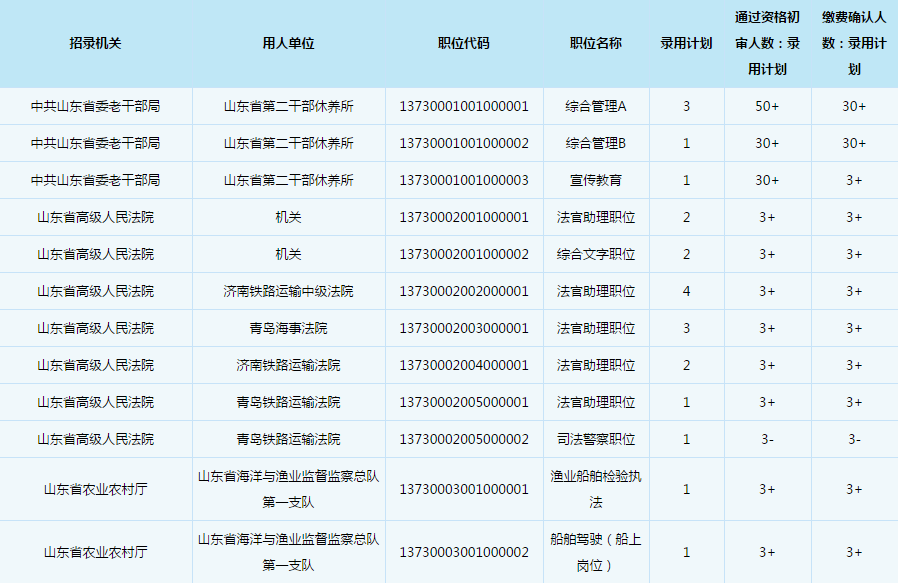This screenshot has height=583, width=898.
Task: Click the 船舶驾驶（船上岗位） position name
Action: [596, 552]
